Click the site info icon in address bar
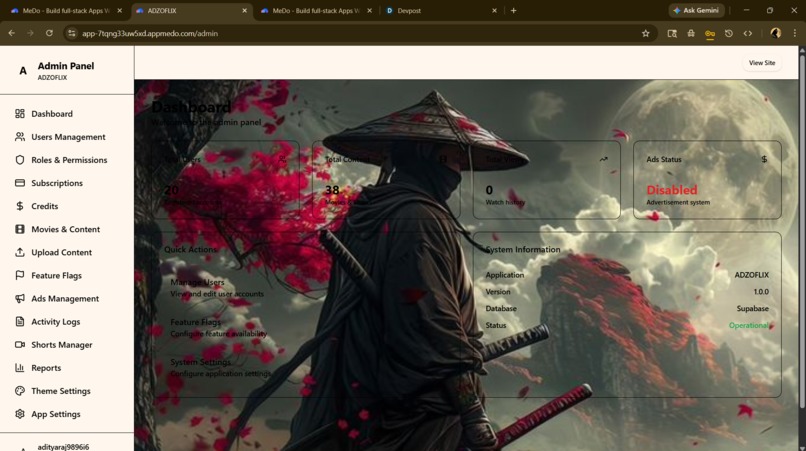 coord(71,33)
